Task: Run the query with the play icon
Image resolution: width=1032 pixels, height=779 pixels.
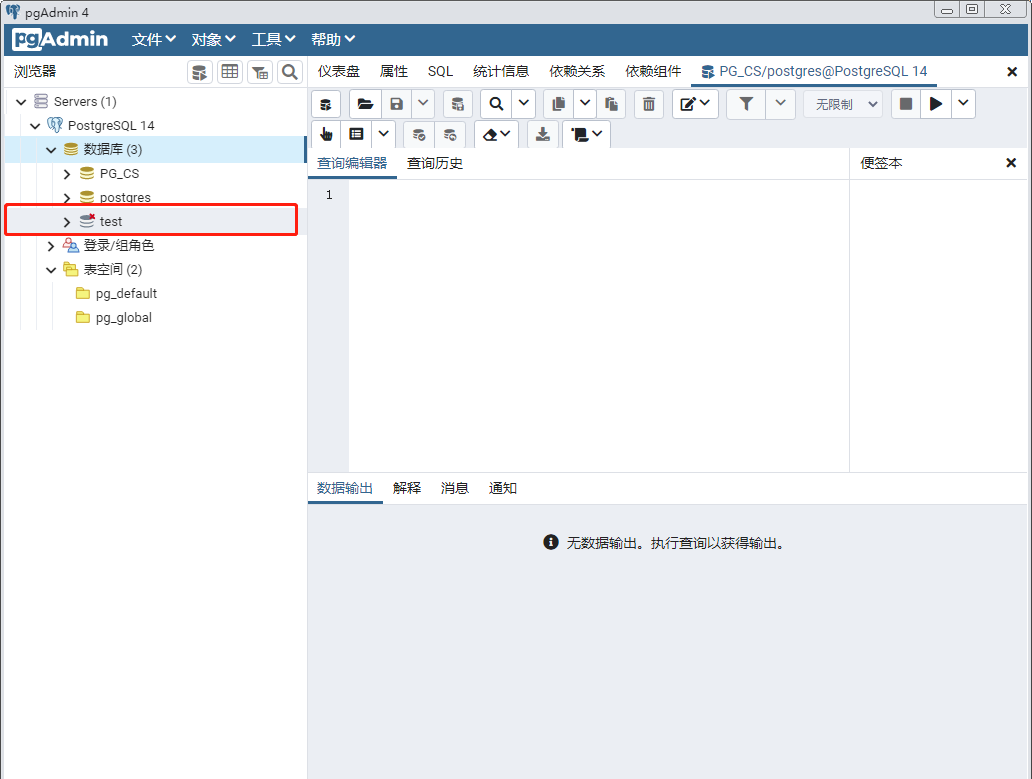Action: point(935,104)
